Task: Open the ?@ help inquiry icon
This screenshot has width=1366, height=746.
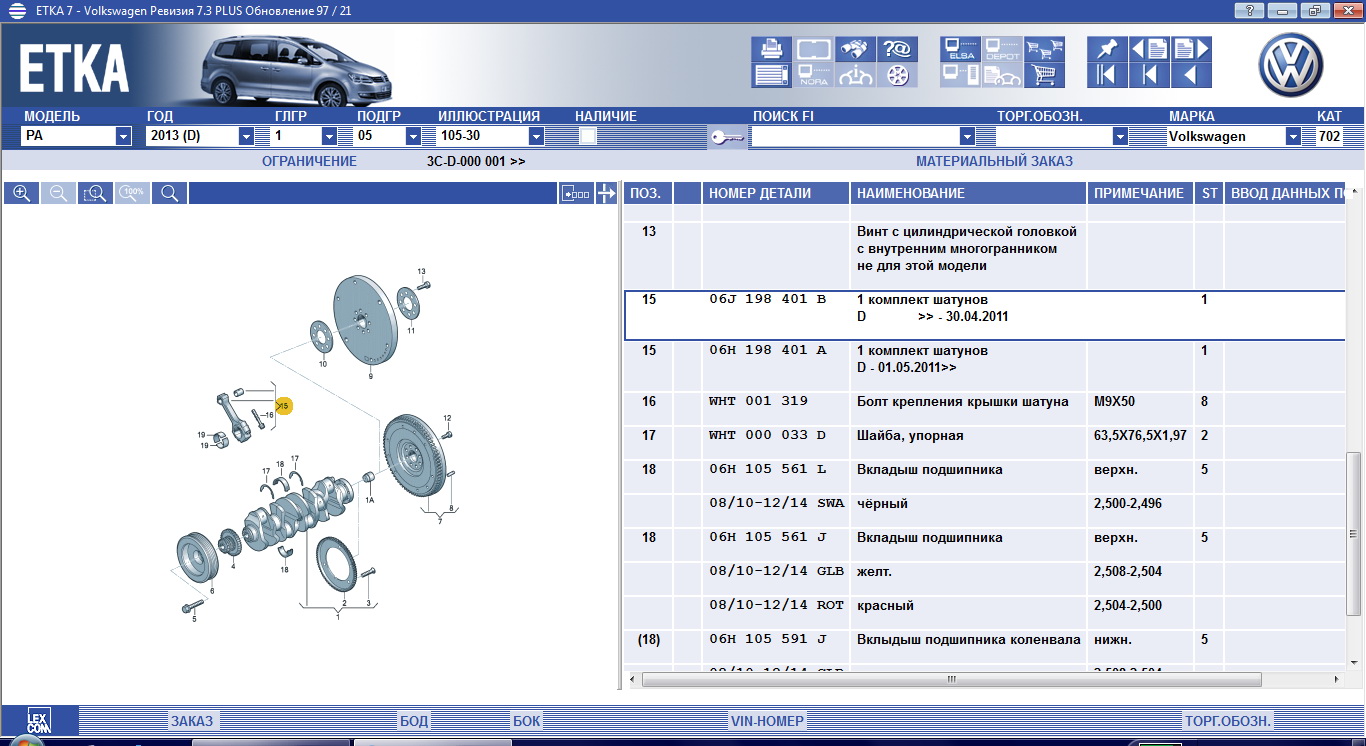Action: click(898, 49)
